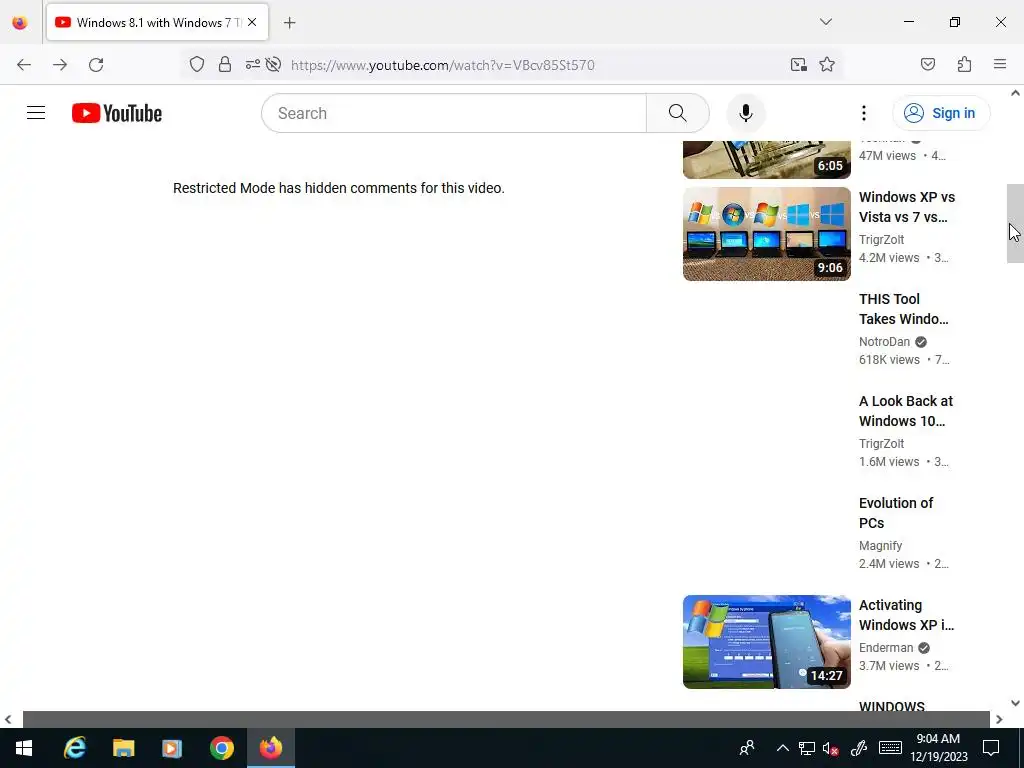The image size is (1024, 768).
Task: Reload the current page
Action: [96, 65]
